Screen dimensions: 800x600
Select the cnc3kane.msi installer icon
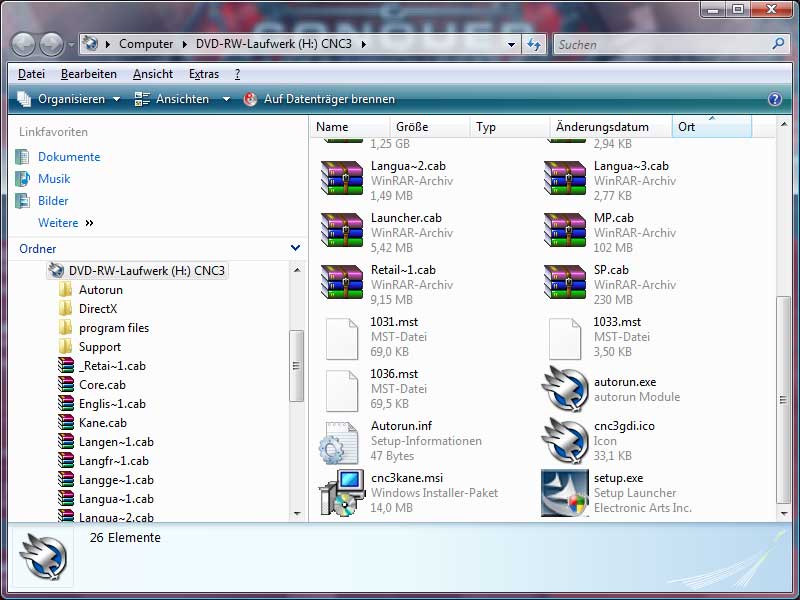[x=342, y=493]
